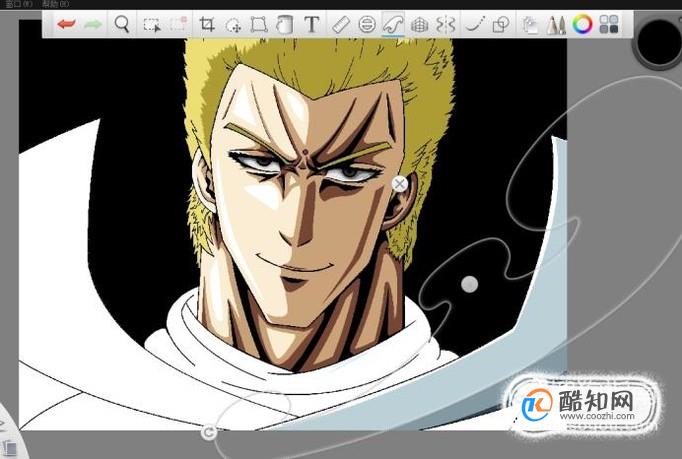This screenshot has width=682, height=459.
Task: Click the black color puck
Action: (659, 42)
